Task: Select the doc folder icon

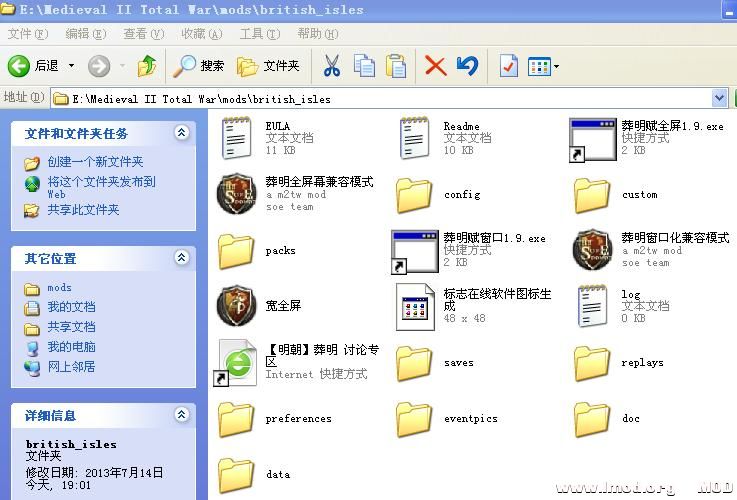Action: coord(592,419)
